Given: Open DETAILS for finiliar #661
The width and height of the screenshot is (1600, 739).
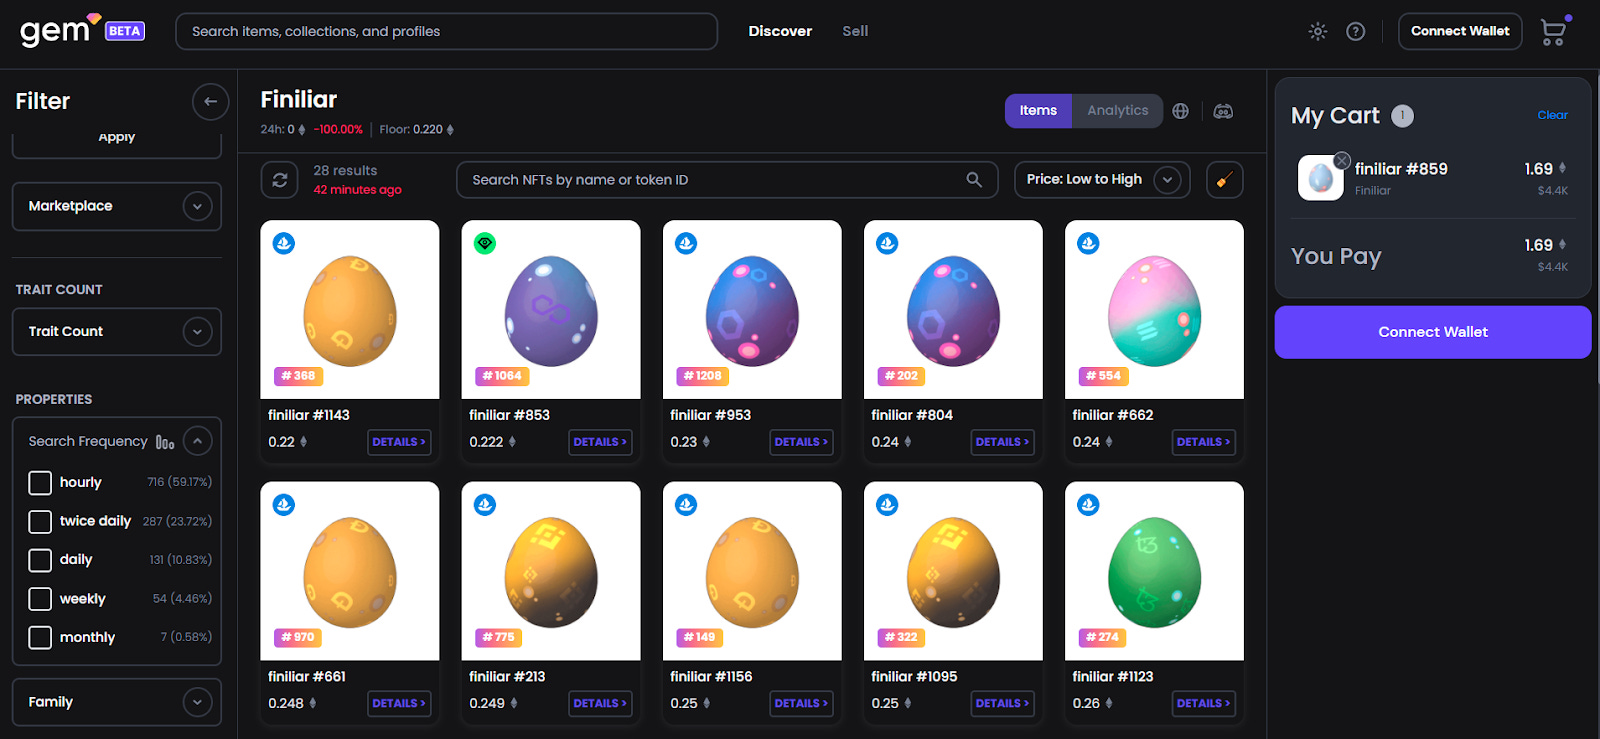Looking at the screenshot, I should [x=399, y=704].
